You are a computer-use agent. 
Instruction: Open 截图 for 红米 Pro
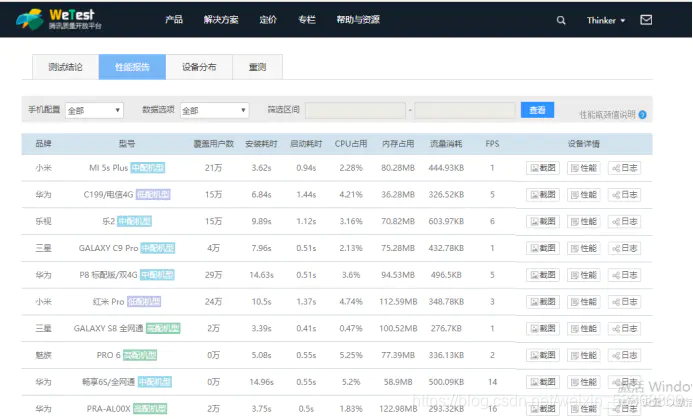543,302
